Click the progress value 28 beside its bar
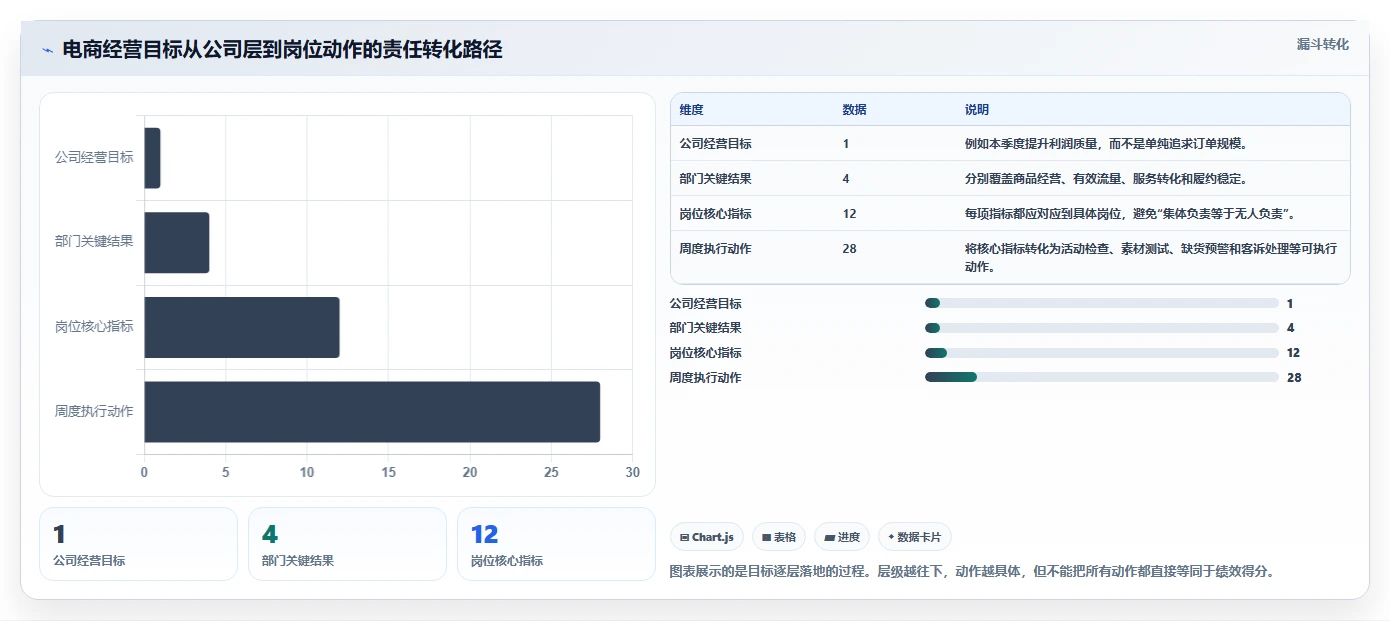Image resolution: width=1390 pixels, height=621 pixels. click(1294, 377)
